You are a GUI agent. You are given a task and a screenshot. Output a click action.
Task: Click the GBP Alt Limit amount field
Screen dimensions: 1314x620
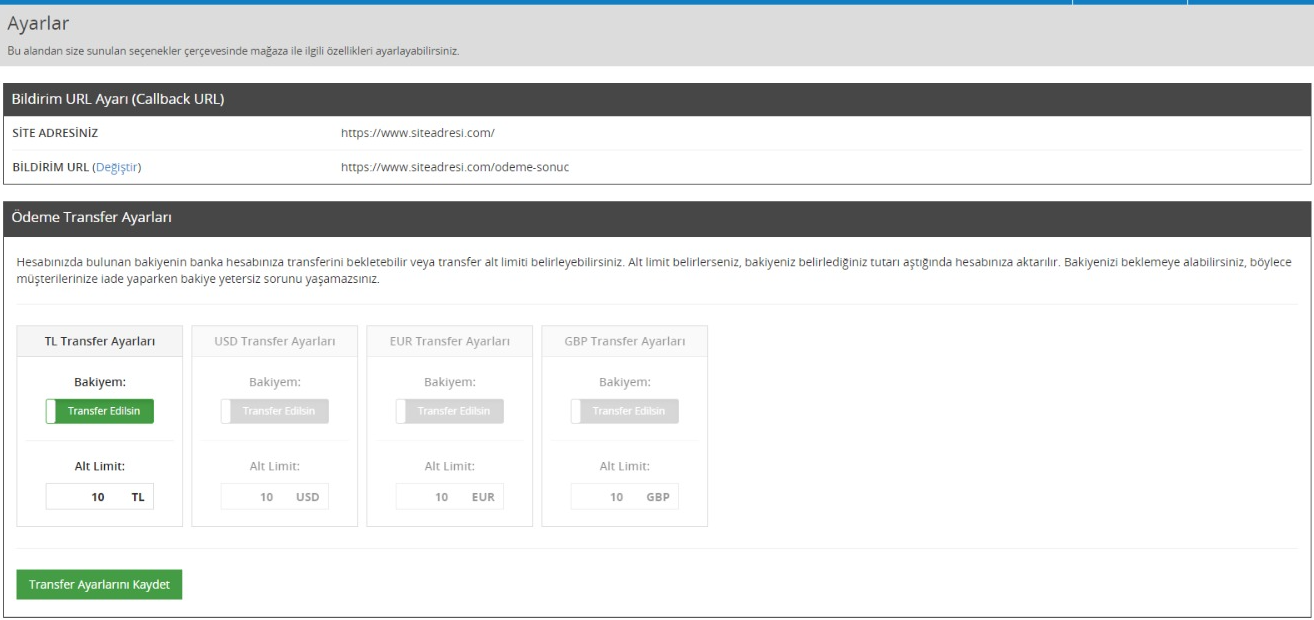click(x=609, y=497)
